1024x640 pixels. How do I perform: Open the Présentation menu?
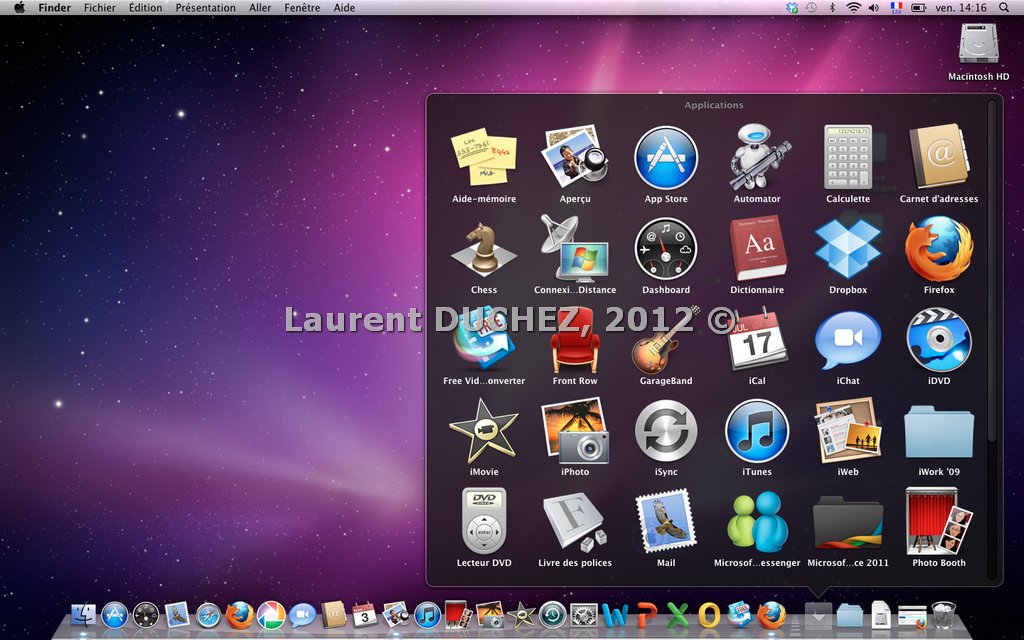[206, 8]
